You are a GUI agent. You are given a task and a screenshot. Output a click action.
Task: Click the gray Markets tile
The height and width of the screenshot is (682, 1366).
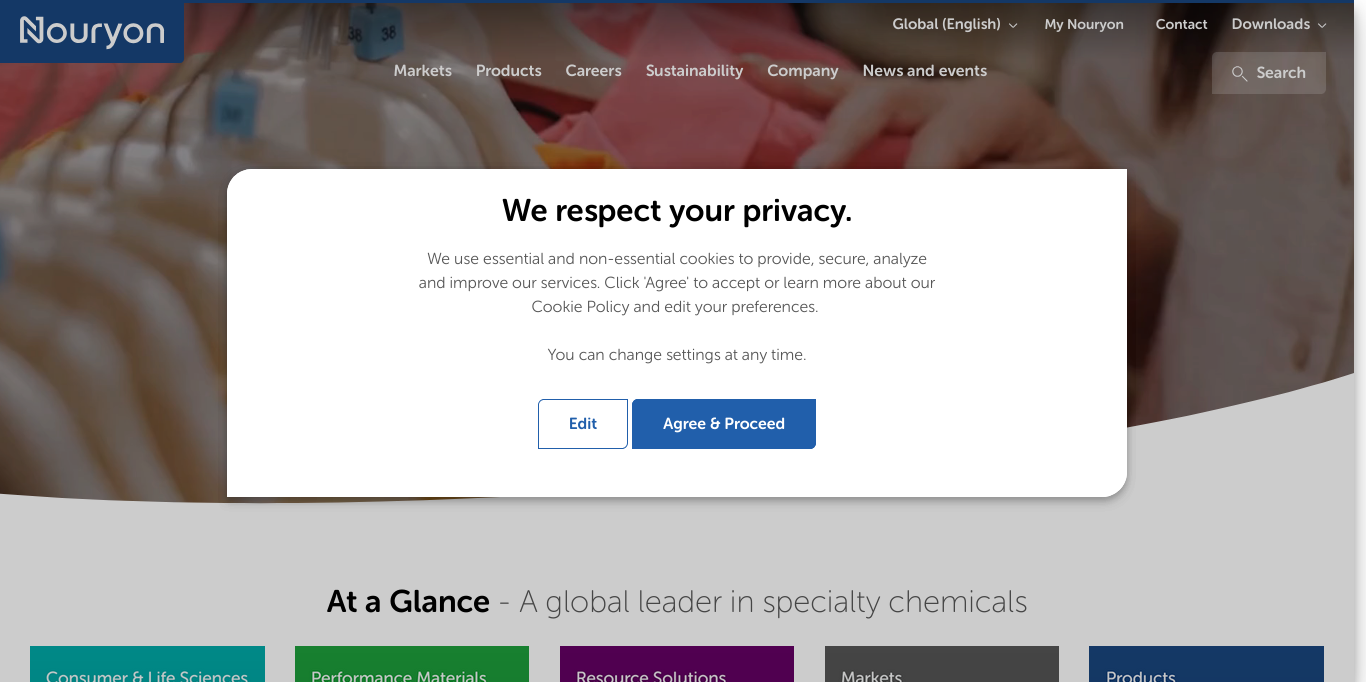[x=942, y=666]
